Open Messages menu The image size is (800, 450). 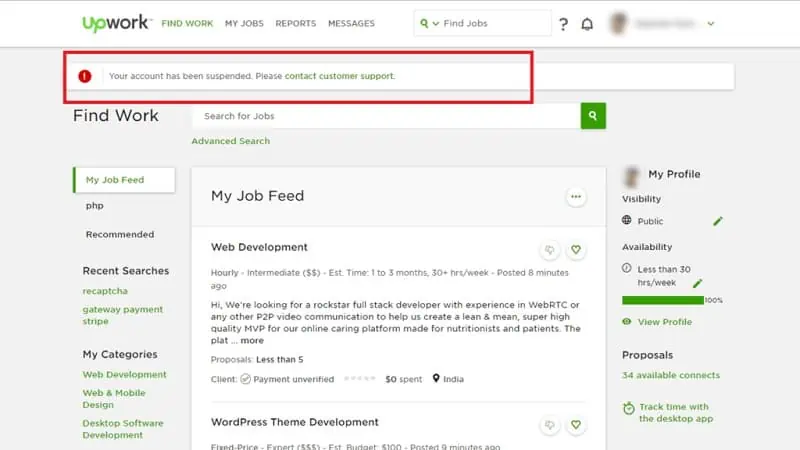[352, 23]
